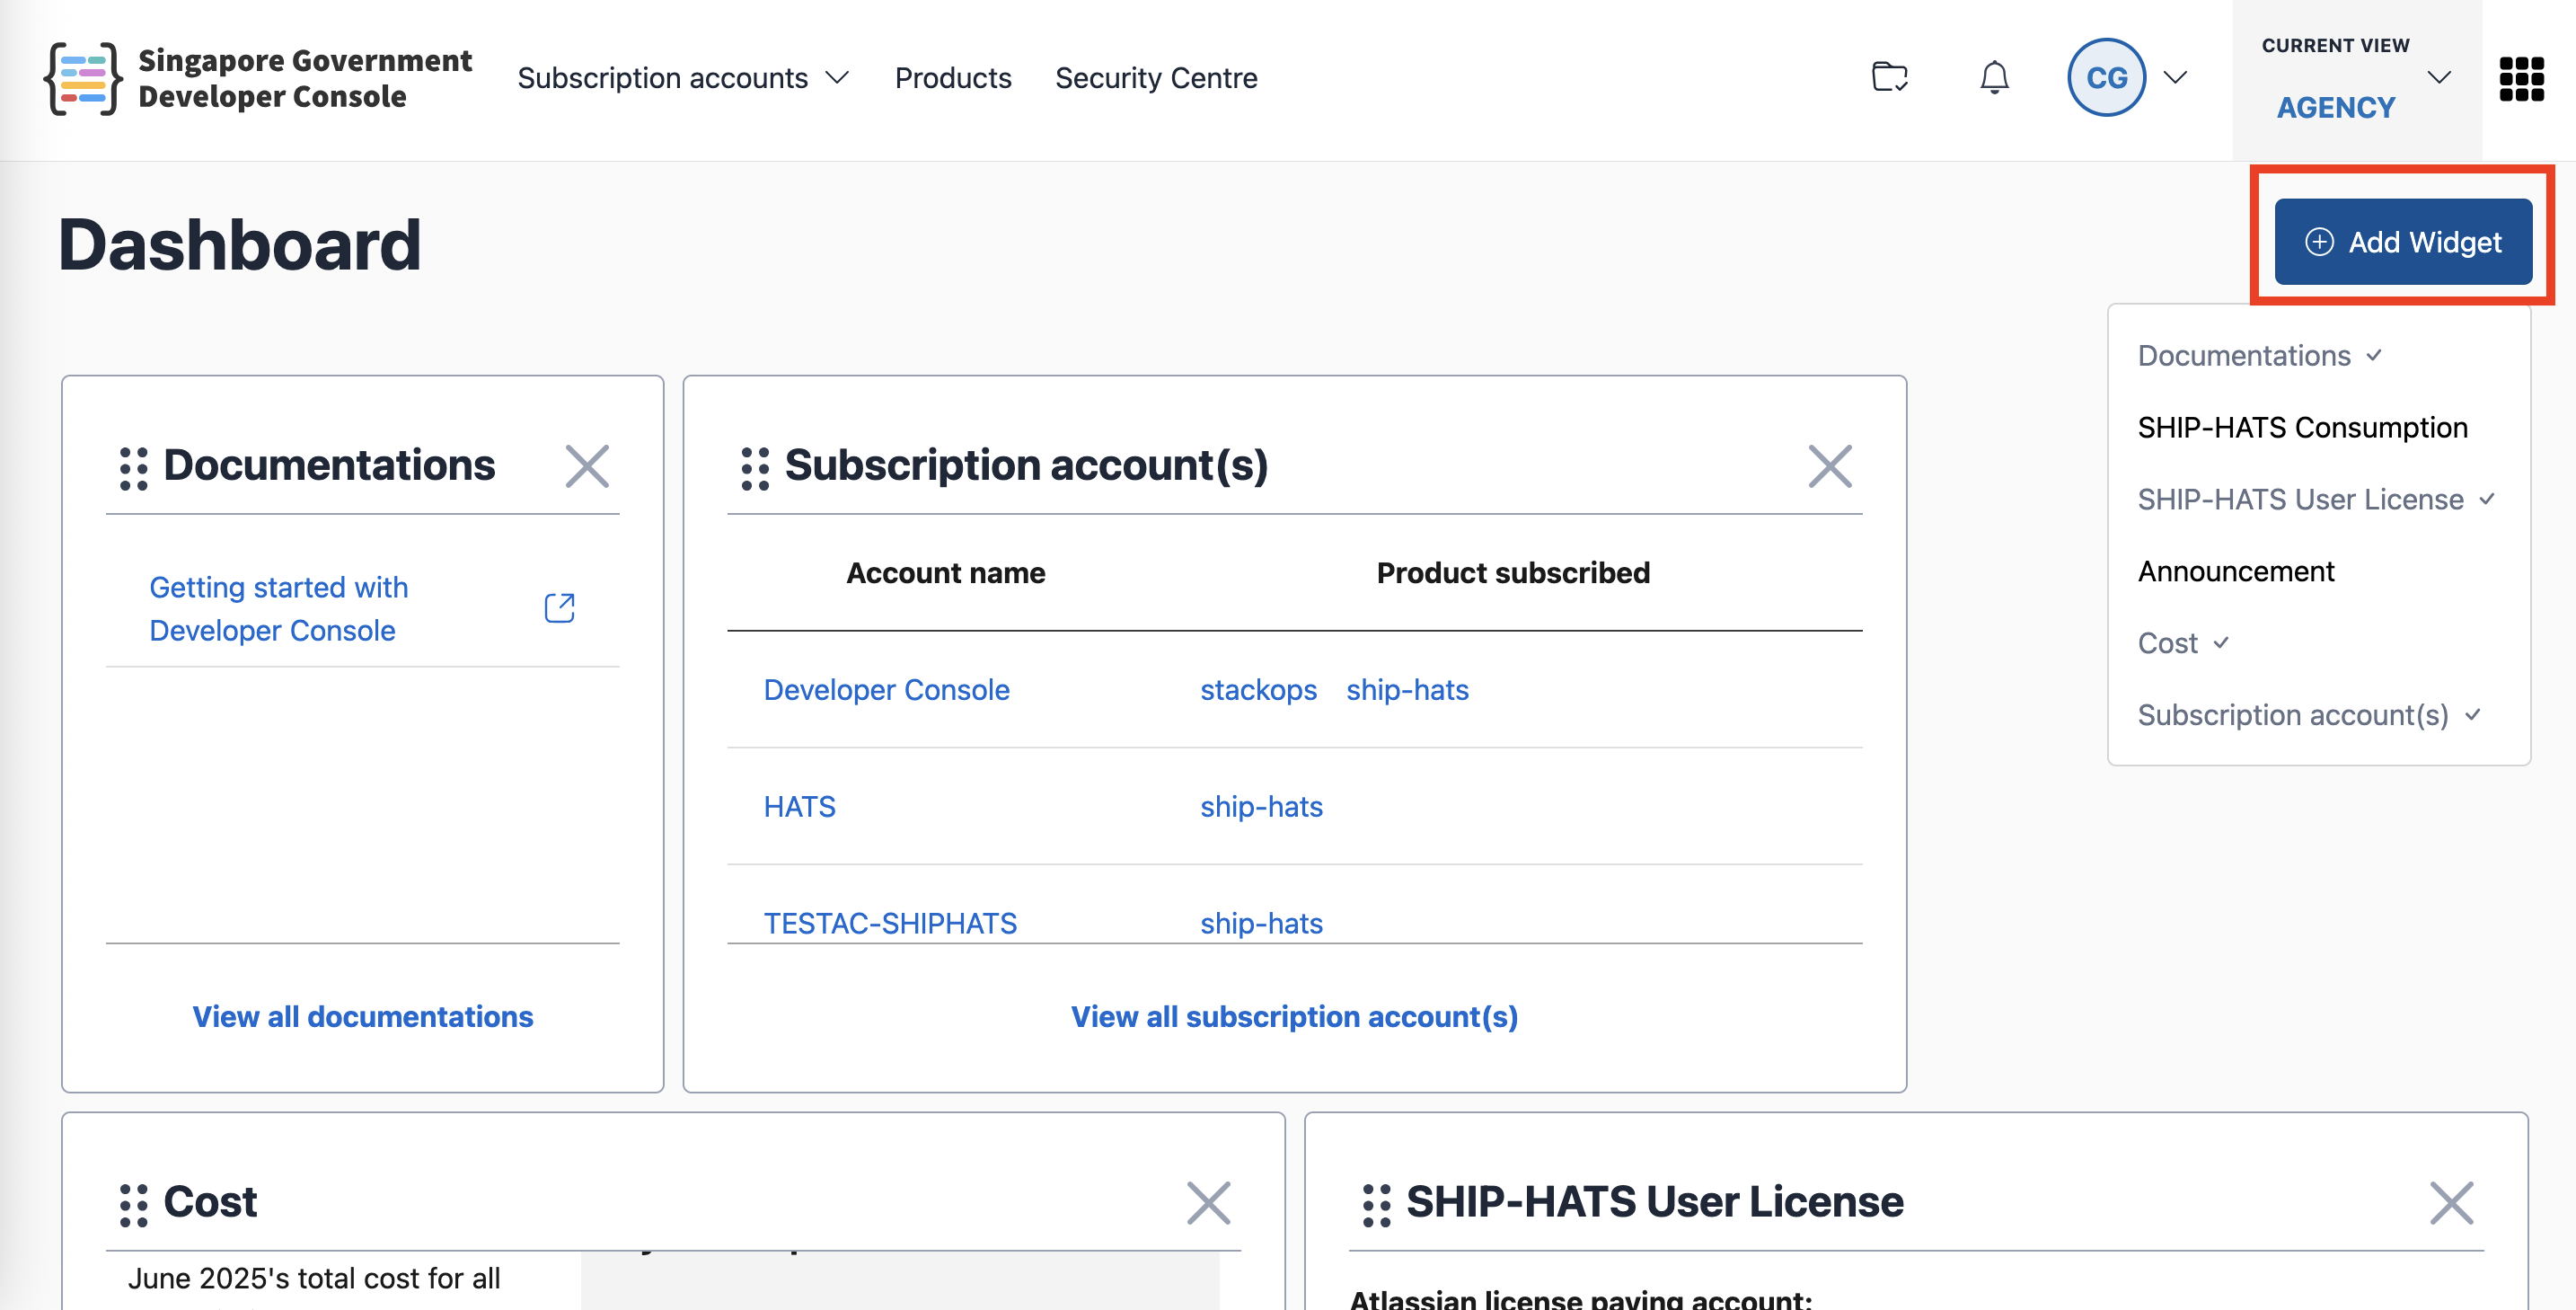
Task: Open the TESTAC-SHIPHATS account link
Action: 890,923
